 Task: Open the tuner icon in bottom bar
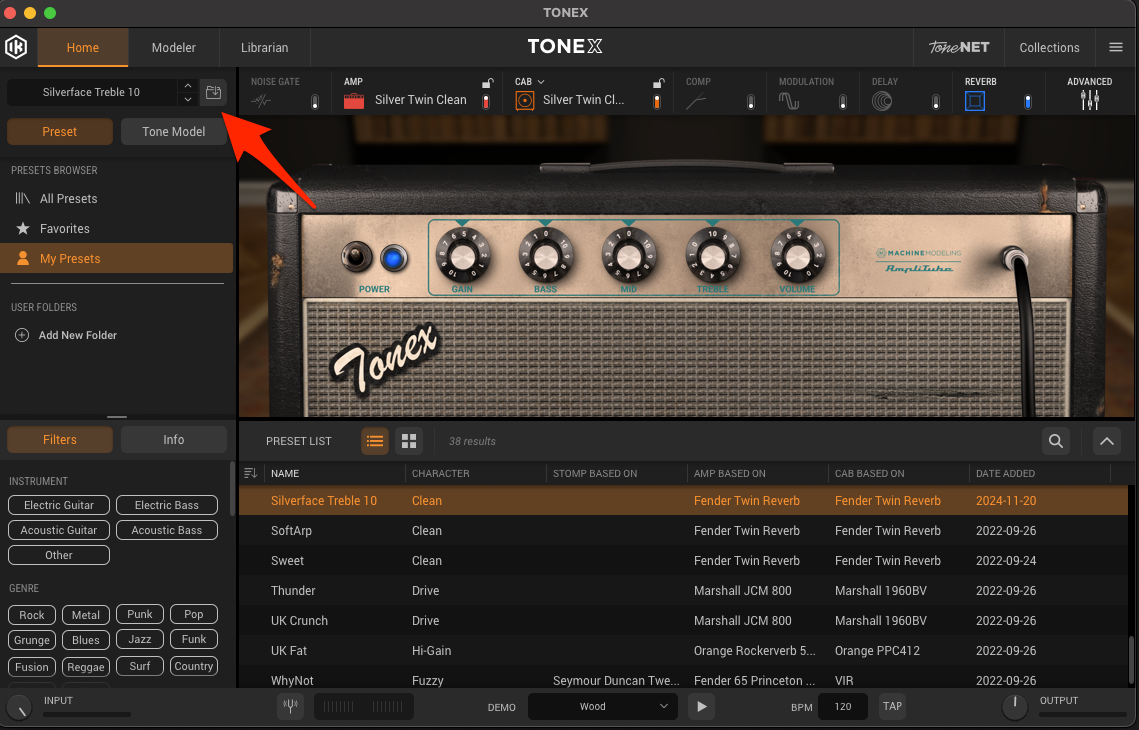[290, 706]
